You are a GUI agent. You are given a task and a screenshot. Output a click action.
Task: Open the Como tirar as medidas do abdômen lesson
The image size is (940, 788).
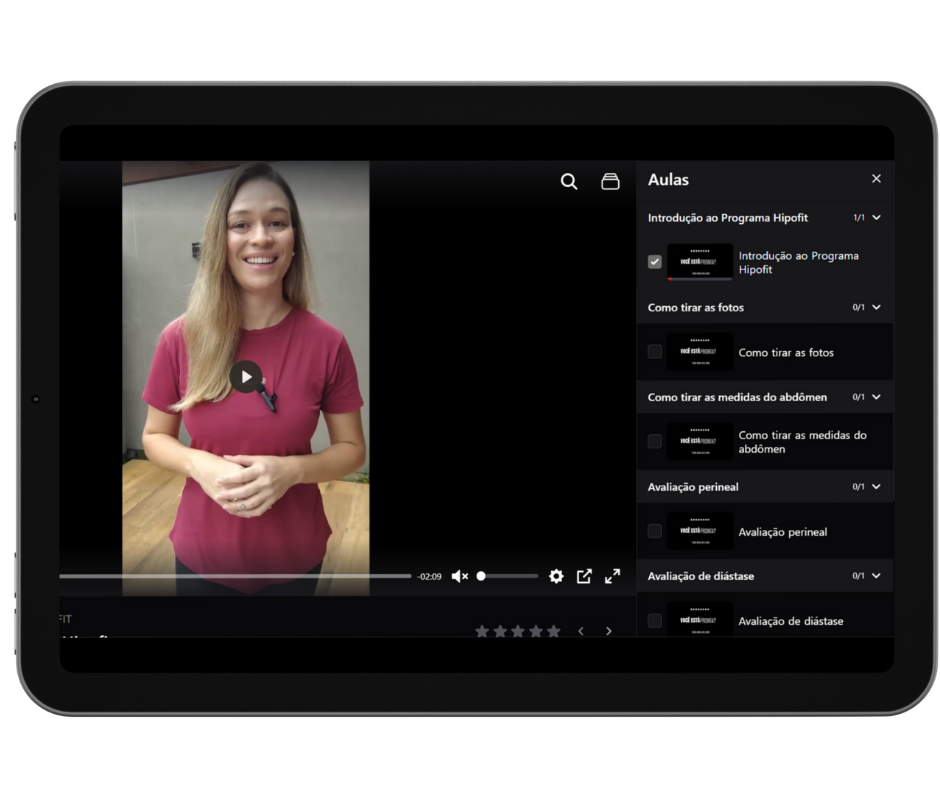[x=802, y=442]
